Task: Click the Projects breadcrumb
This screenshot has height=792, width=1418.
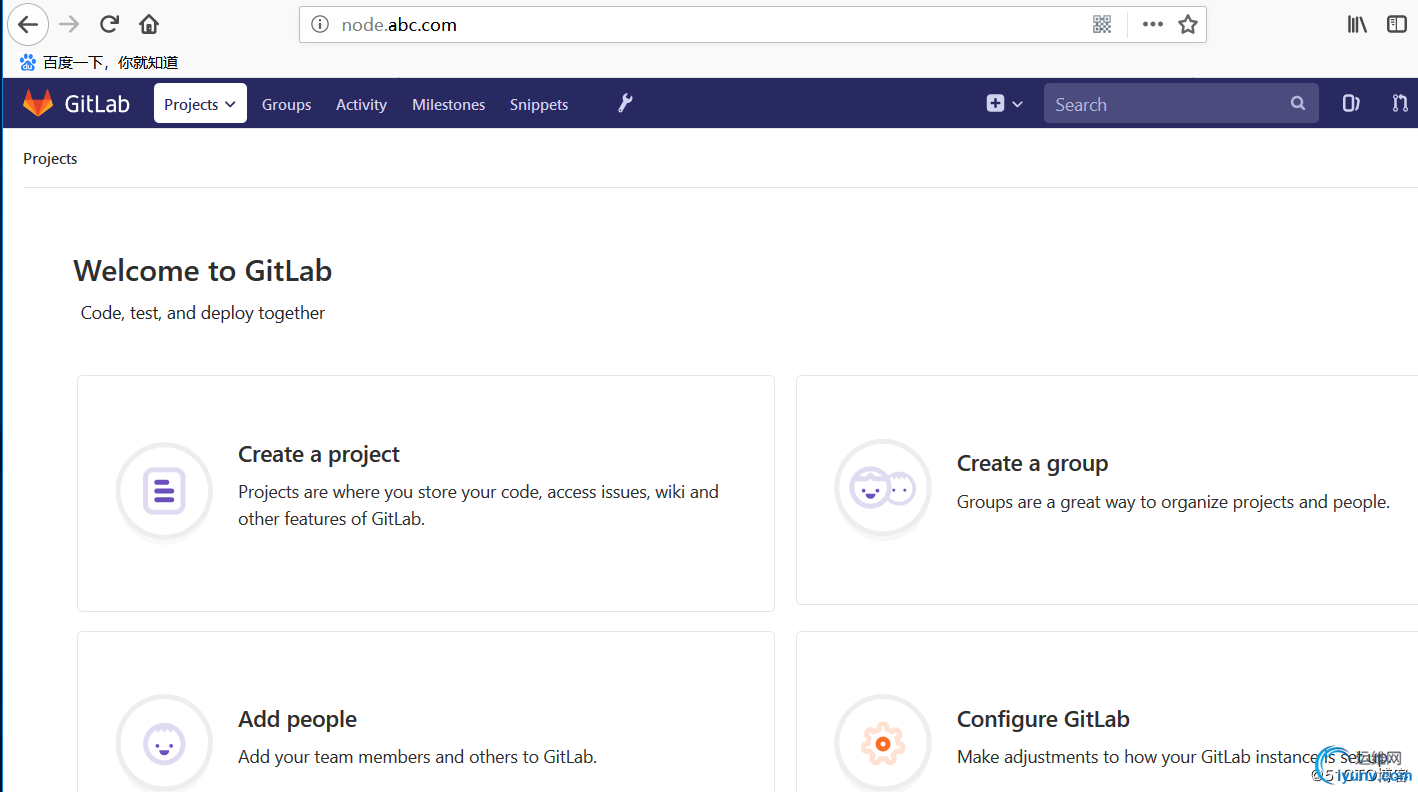Action: coord(50,158)
